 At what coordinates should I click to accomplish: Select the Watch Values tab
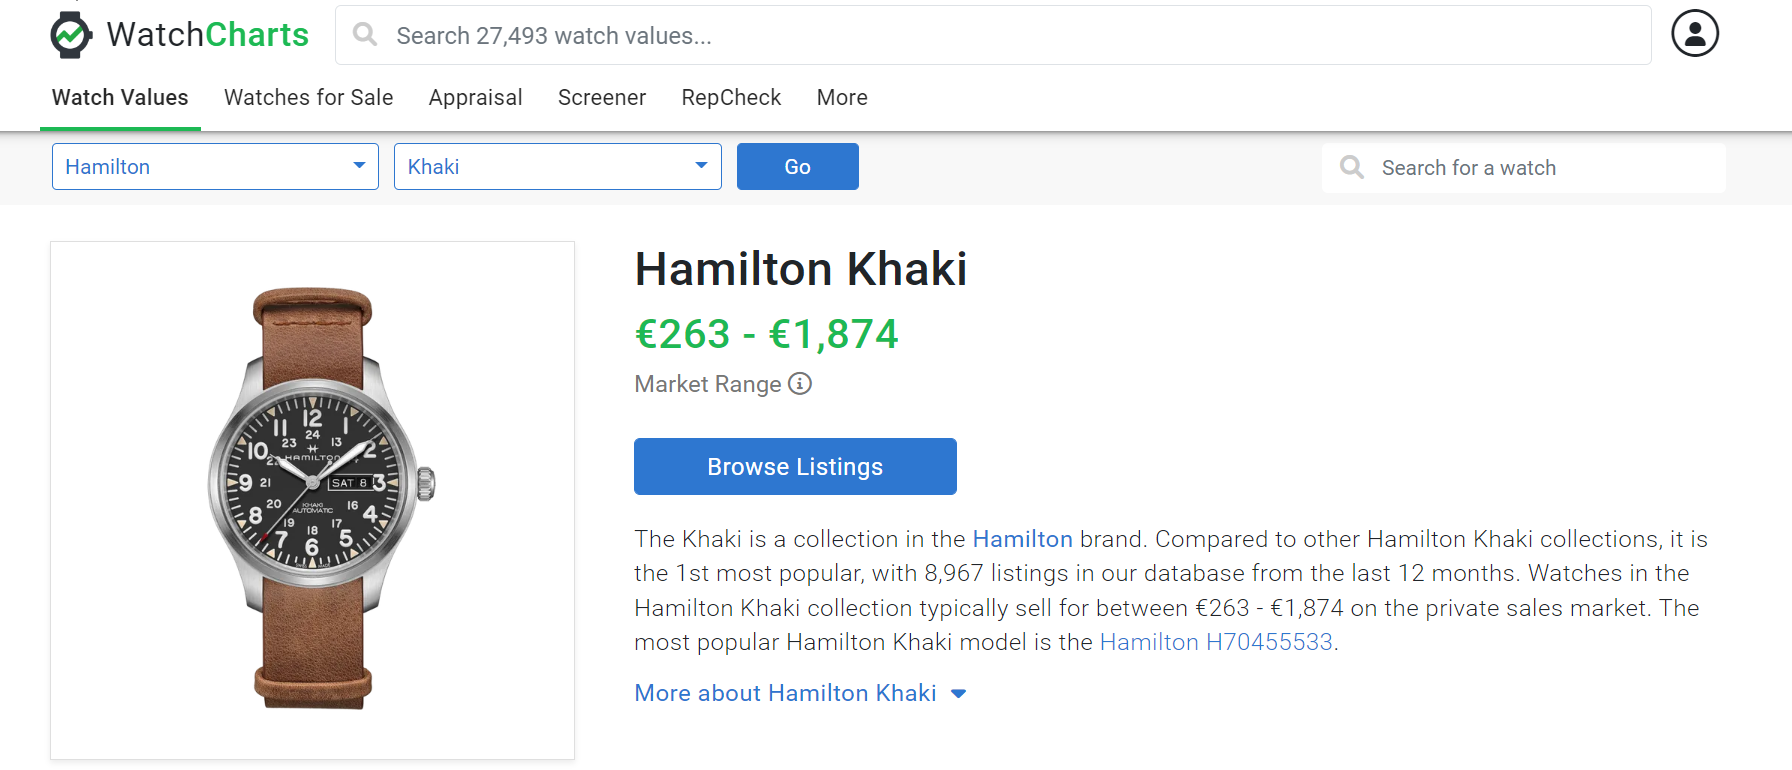coord(120,98)
